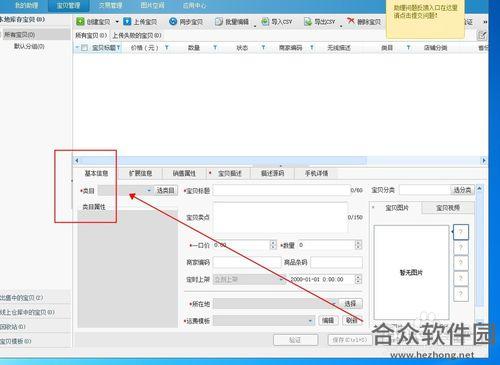Click the edit icon at far right of list tabs

coord(482,35)
